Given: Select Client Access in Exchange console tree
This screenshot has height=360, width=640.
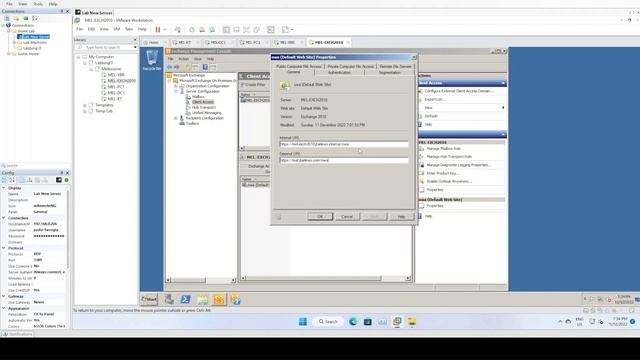Looking at the screenshot, I should pos(203,102).
